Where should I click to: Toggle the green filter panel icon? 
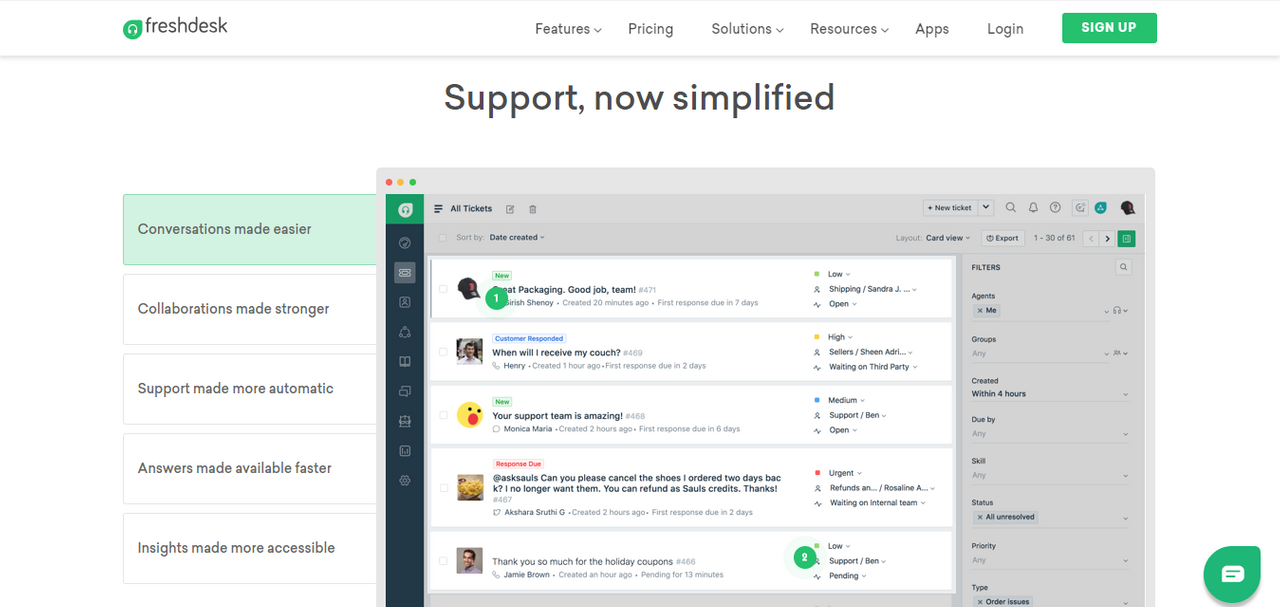point(1127,238)
